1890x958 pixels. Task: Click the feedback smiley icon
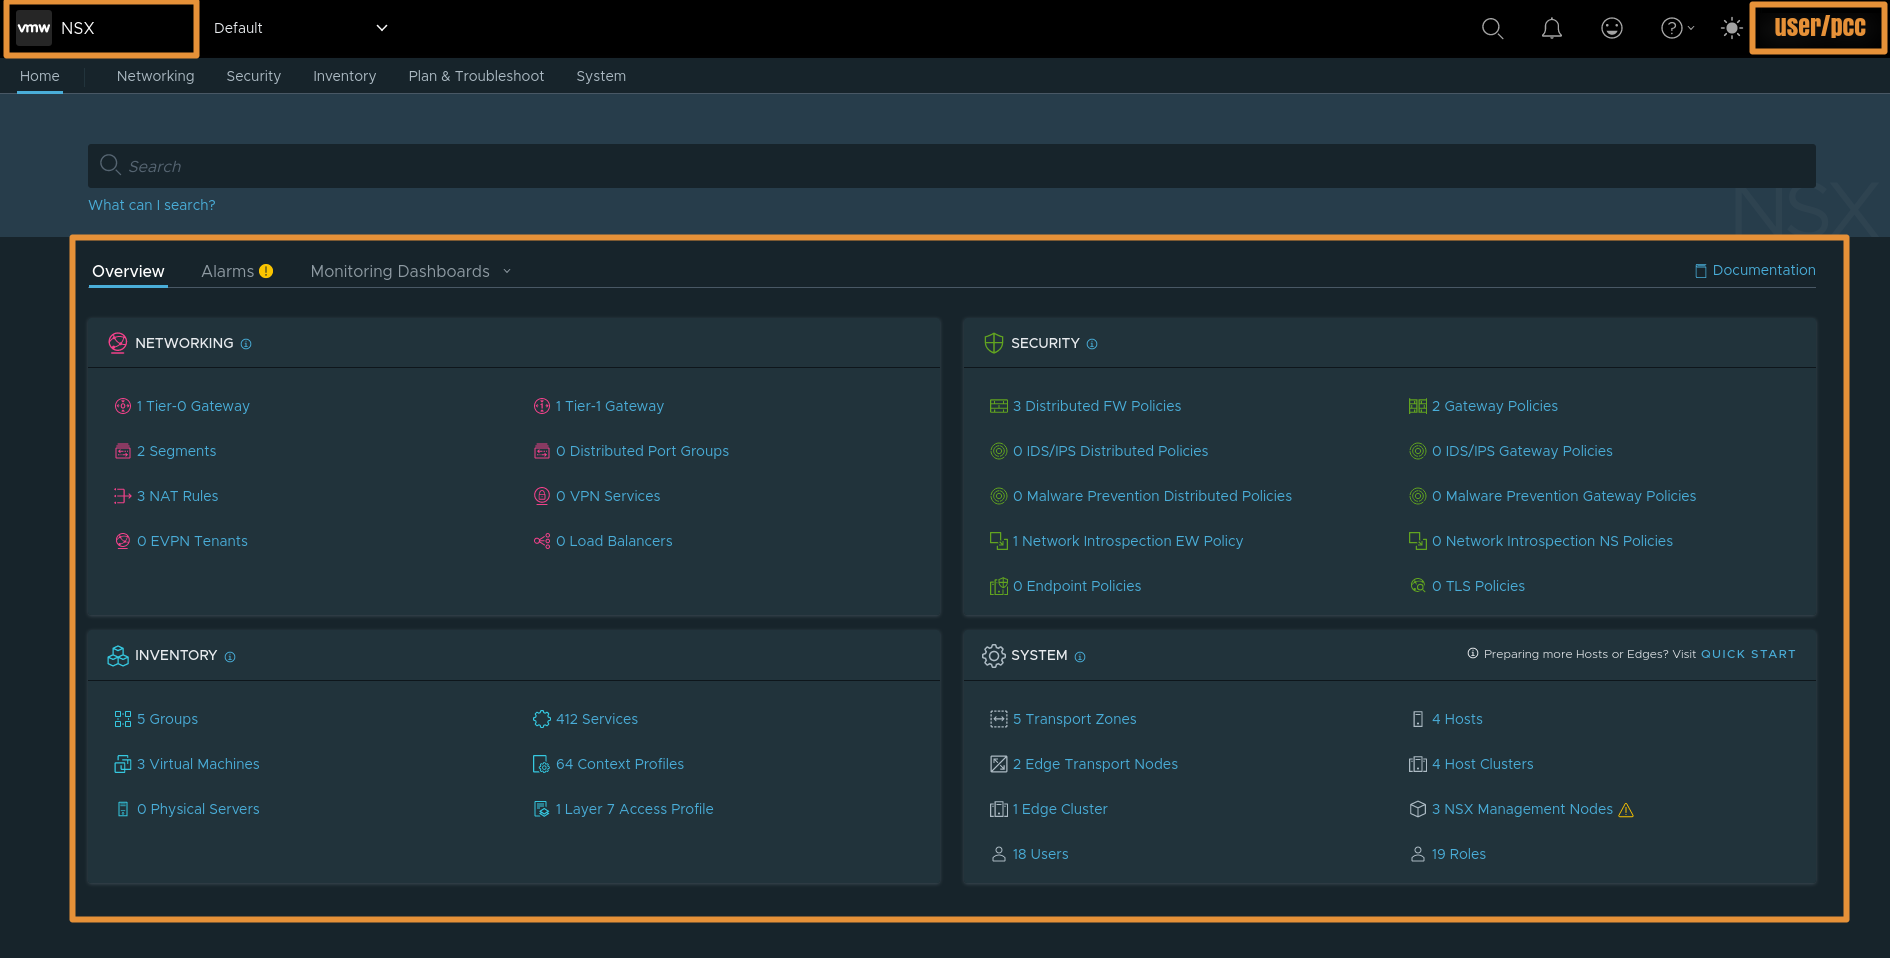point(1611,28)
